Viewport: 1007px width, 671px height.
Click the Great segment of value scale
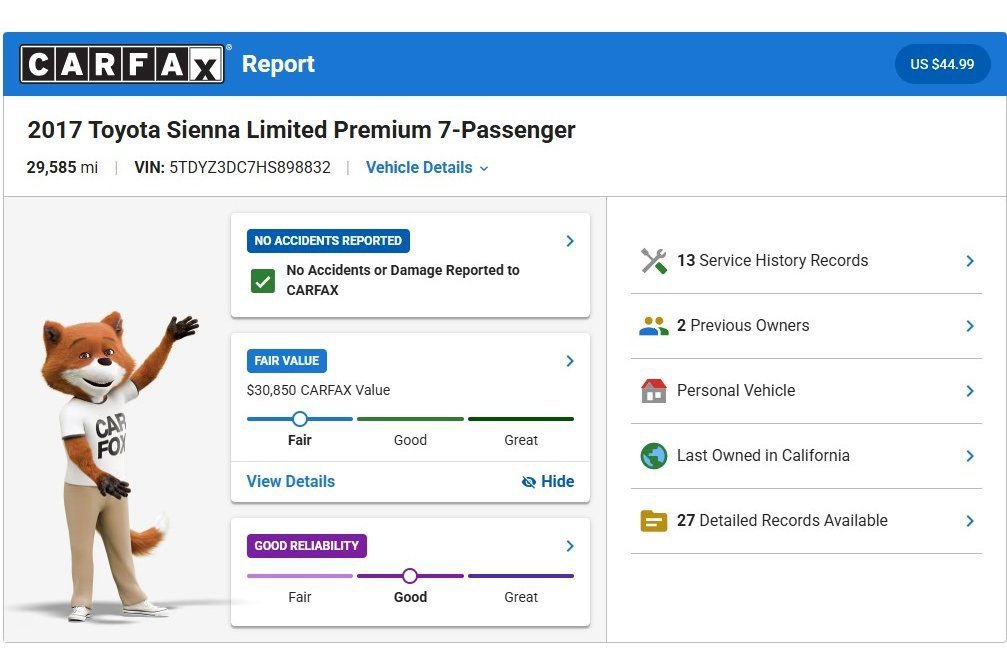(x=521, y=419)
